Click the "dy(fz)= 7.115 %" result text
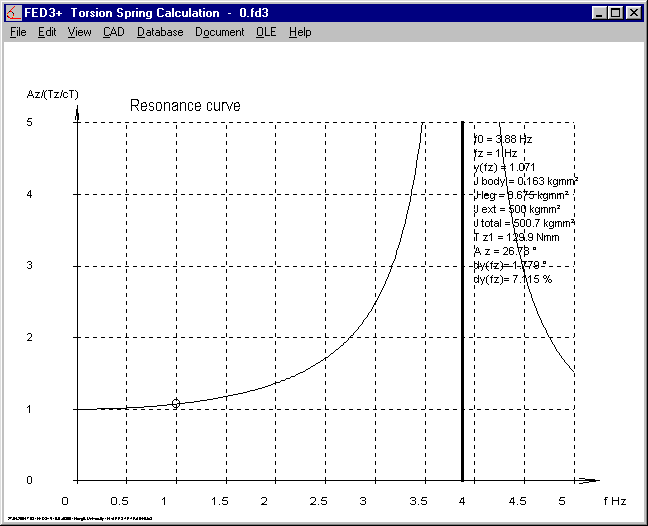The height and width of the screenshot is (526, 648). coord(512,279)
